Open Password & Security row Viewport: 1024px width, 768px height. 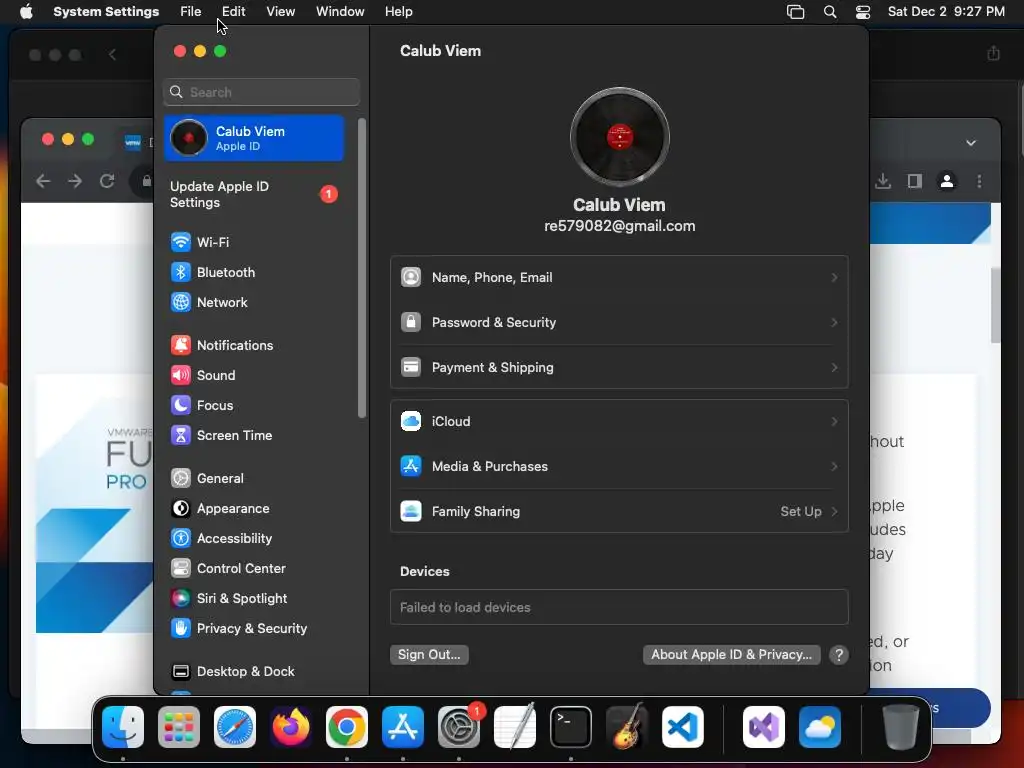(619, 323)
